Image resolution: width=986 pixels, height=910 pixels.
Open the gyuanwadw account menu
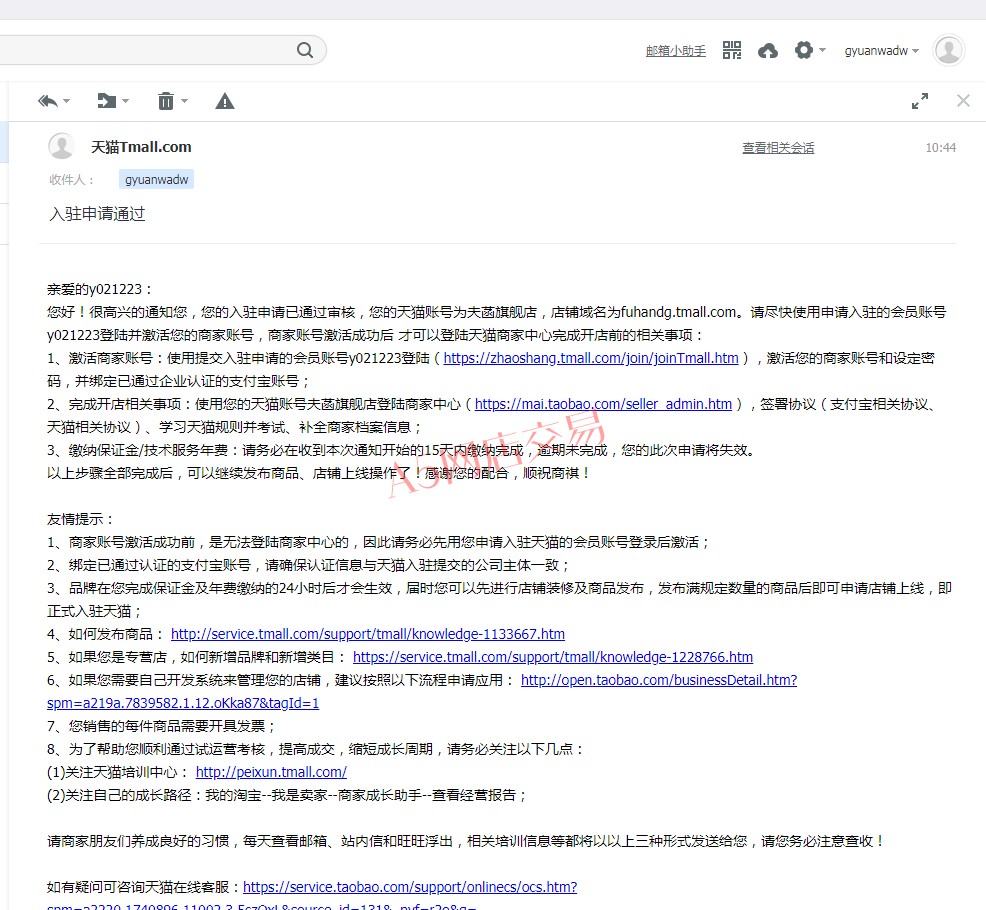pos(881,51)
